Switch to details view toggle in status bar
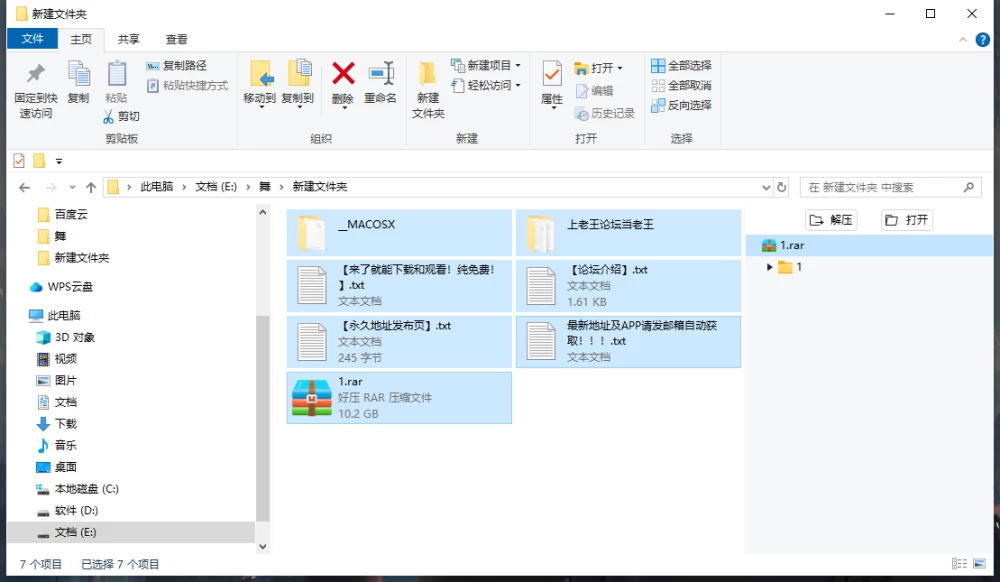 coord(959,564)
